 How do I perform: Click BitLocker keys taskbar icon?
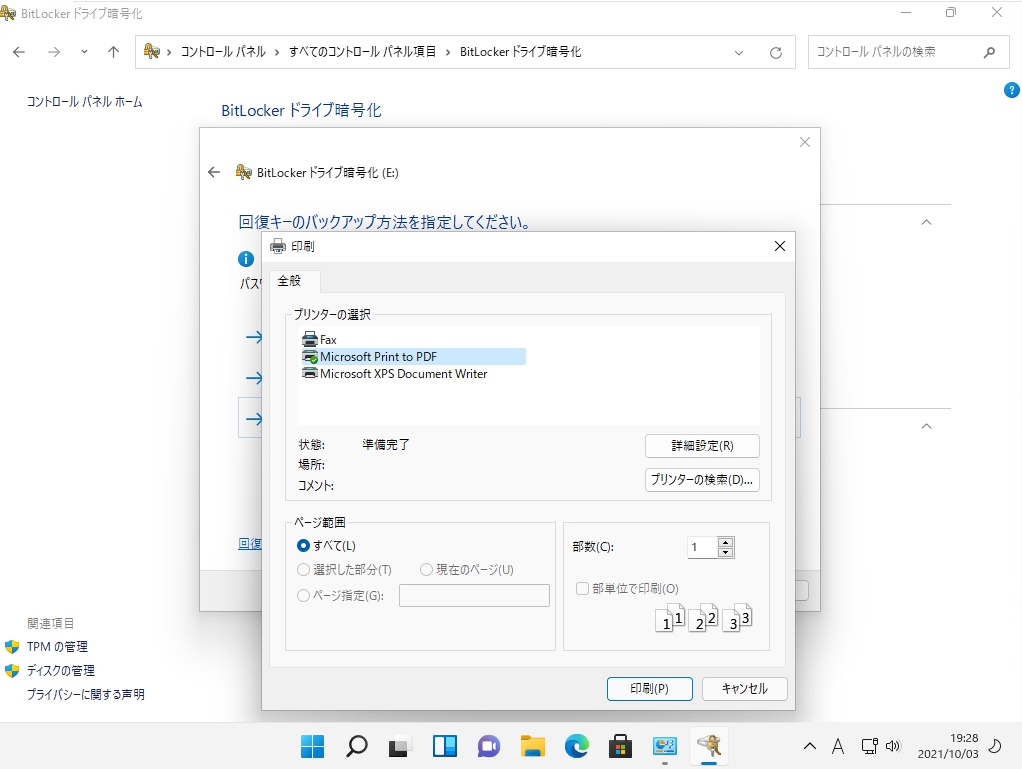709,746
